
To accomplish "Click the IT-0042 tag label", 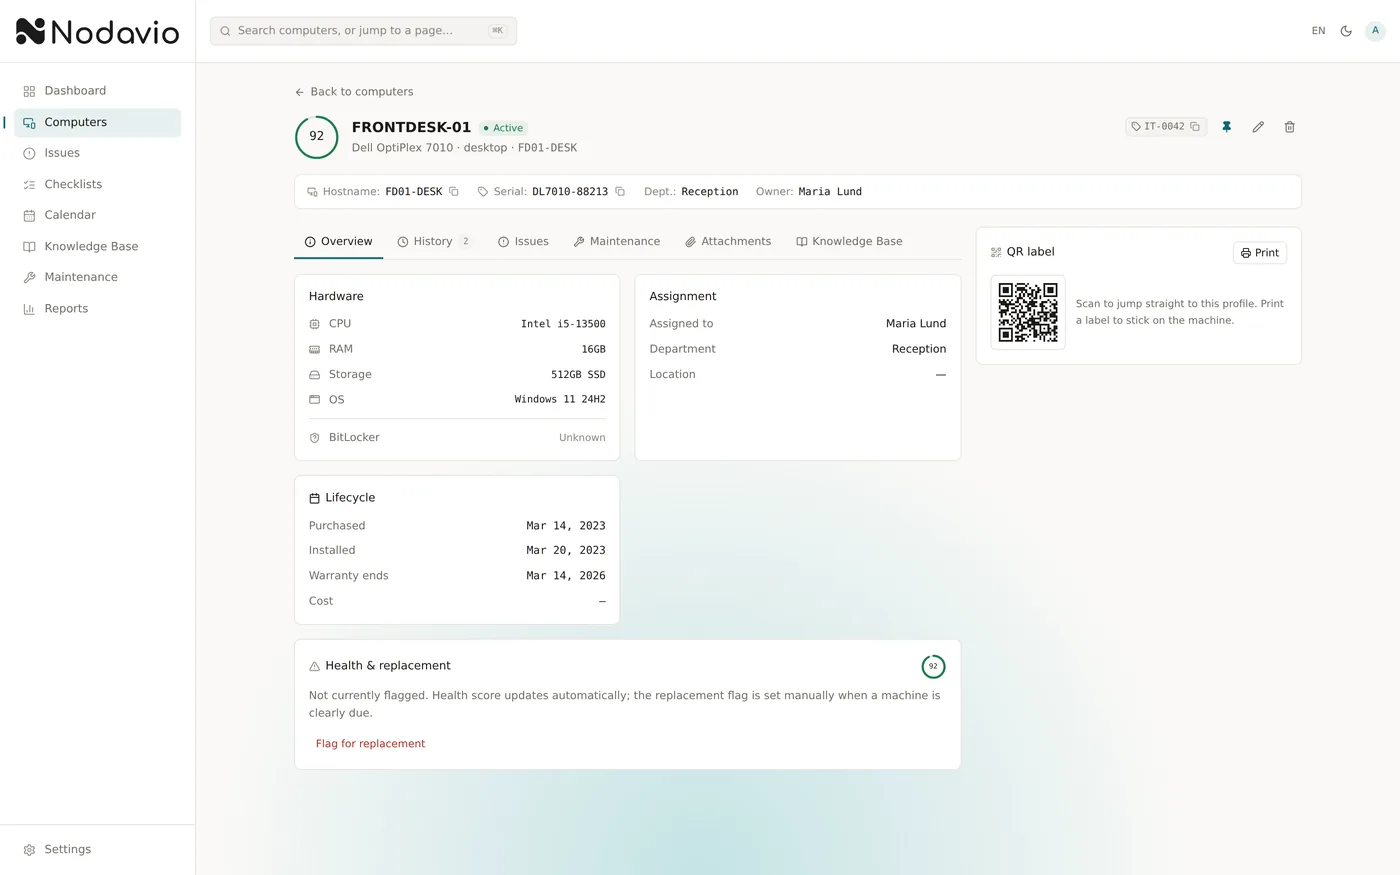I will (1164, 127).
